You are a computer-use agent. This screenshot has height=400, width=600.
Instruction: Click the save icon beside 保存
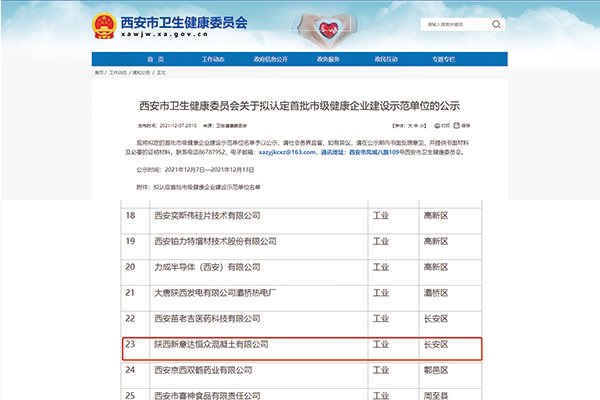pos(457,126)
